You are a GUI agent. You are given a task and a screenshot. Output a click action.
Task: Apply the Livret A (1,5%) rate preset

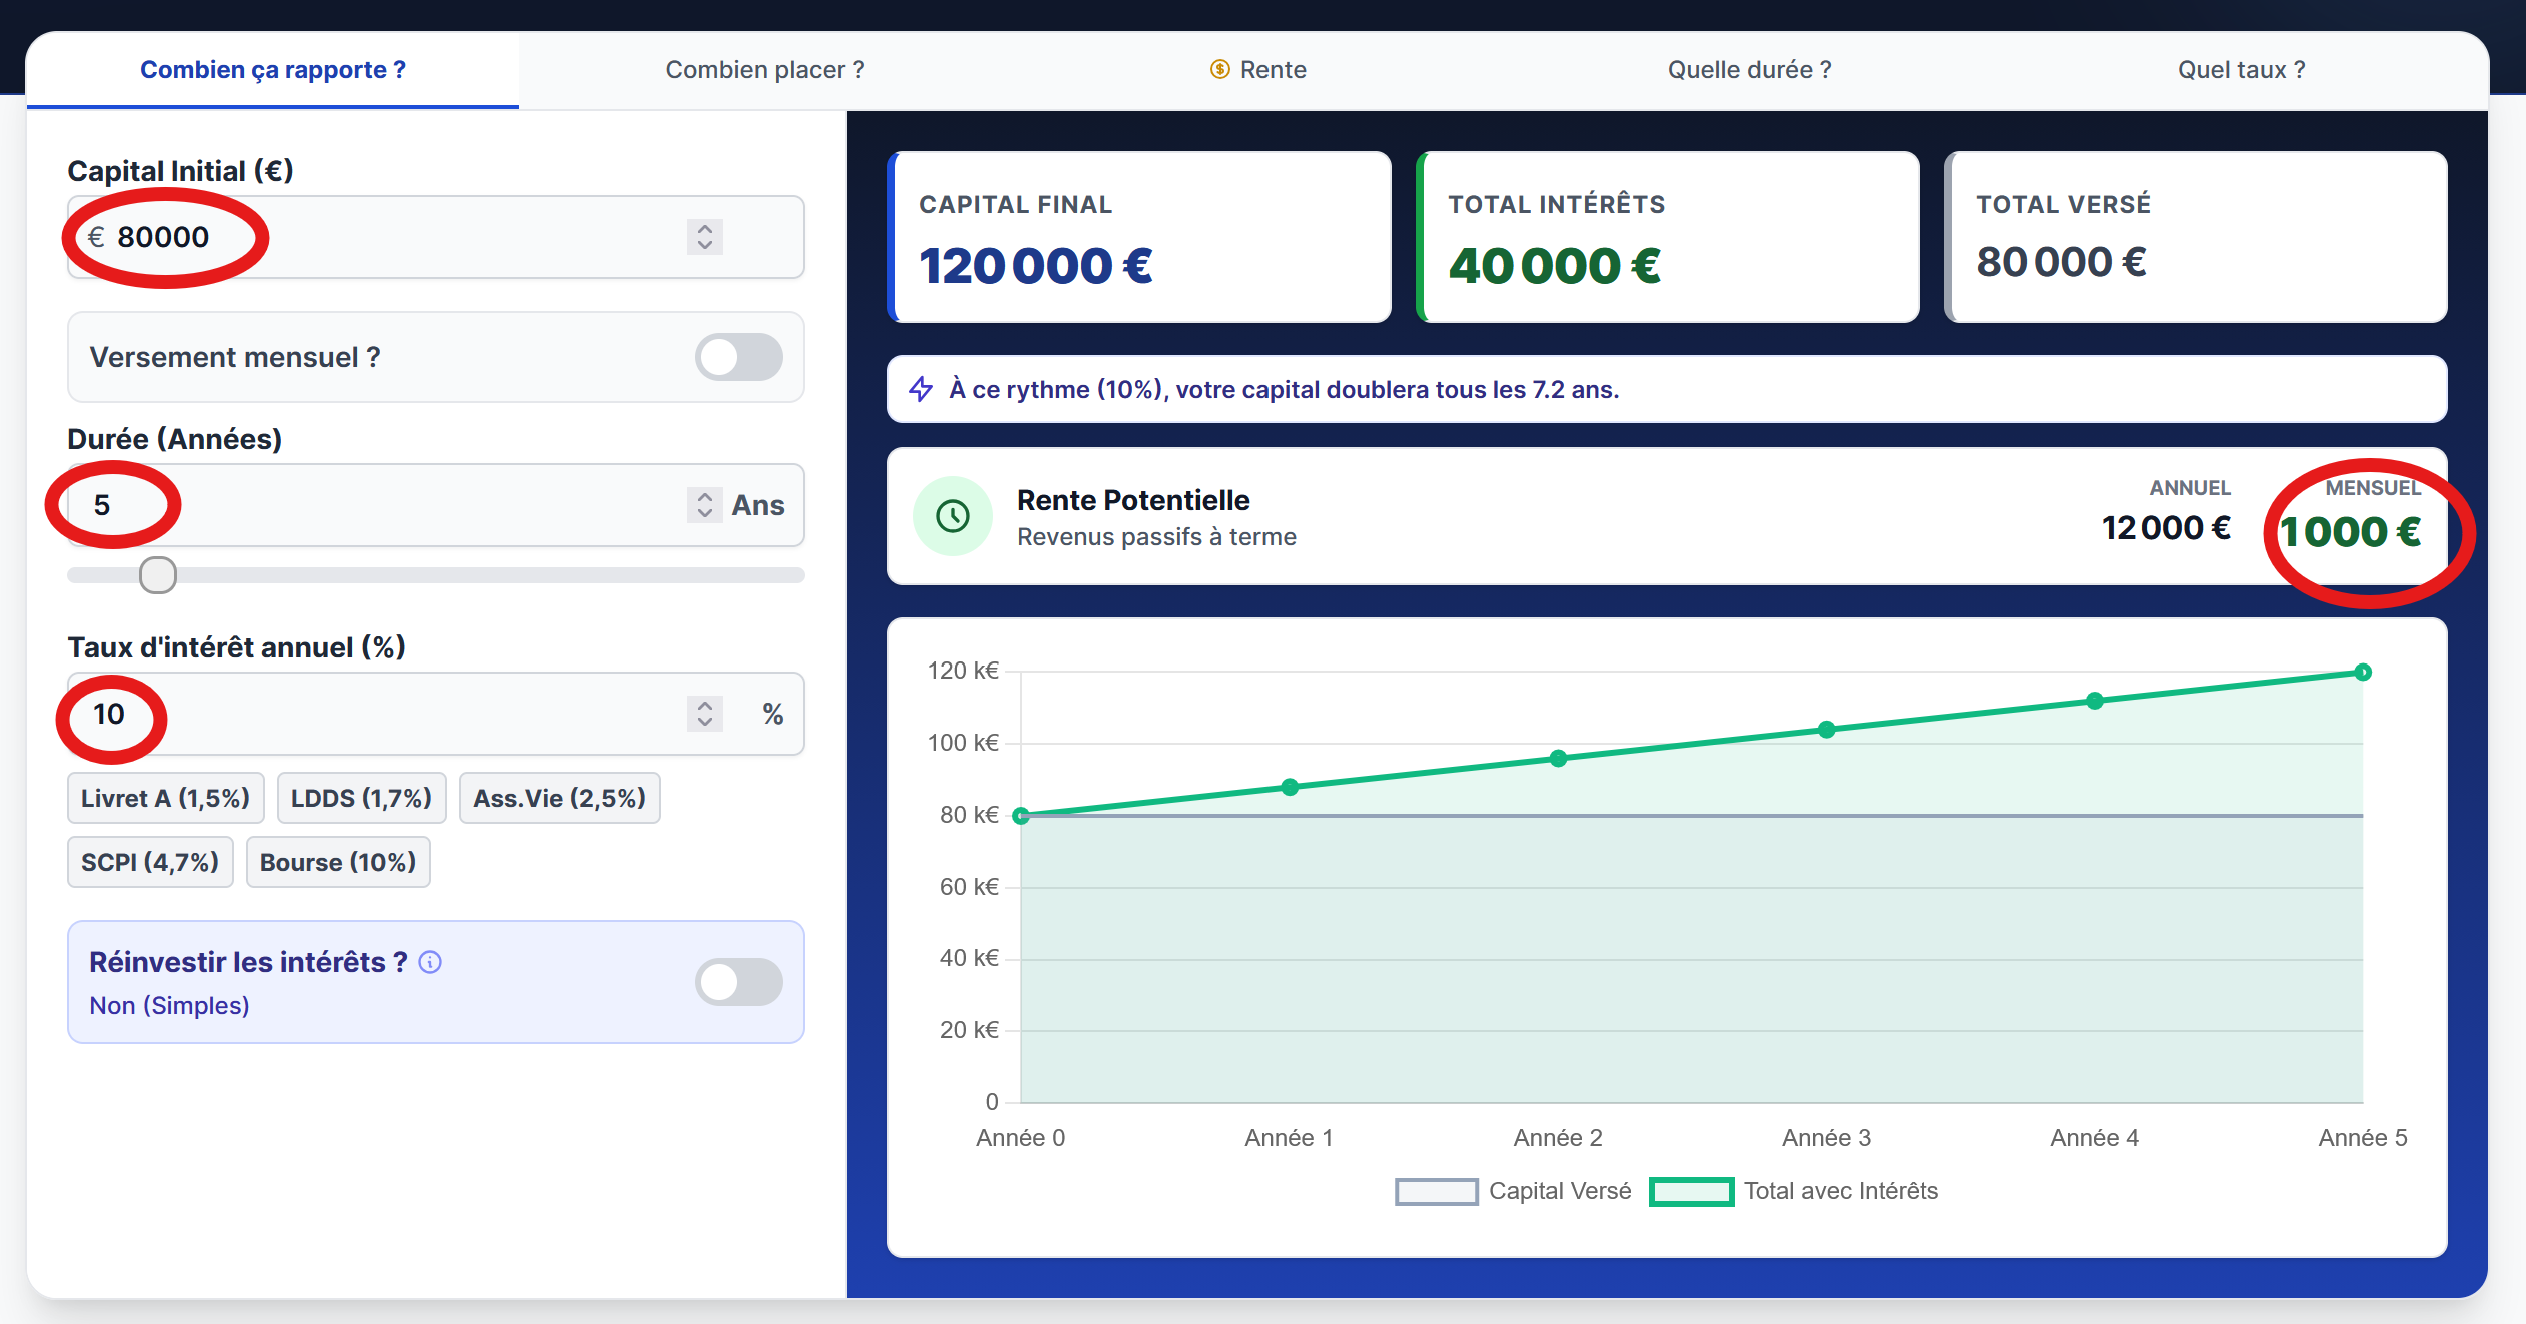tap(165, 798)
